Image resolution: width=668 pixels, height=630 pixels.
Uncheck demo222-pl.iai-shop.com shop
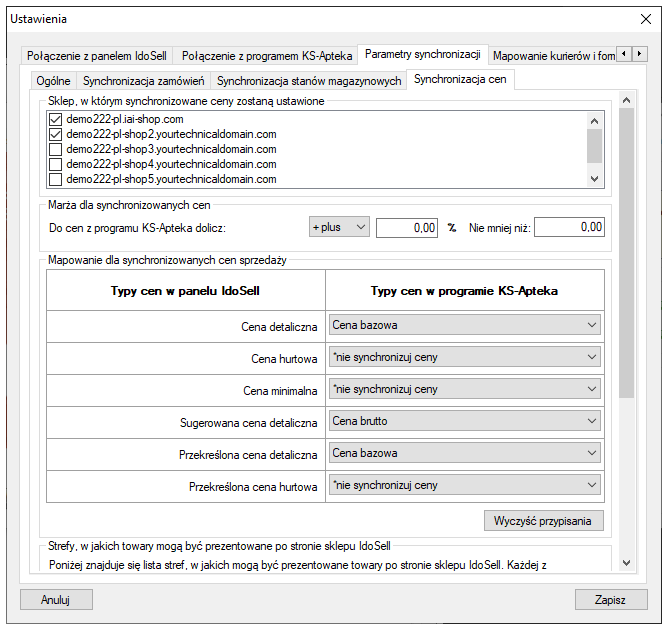pos(55,119)
